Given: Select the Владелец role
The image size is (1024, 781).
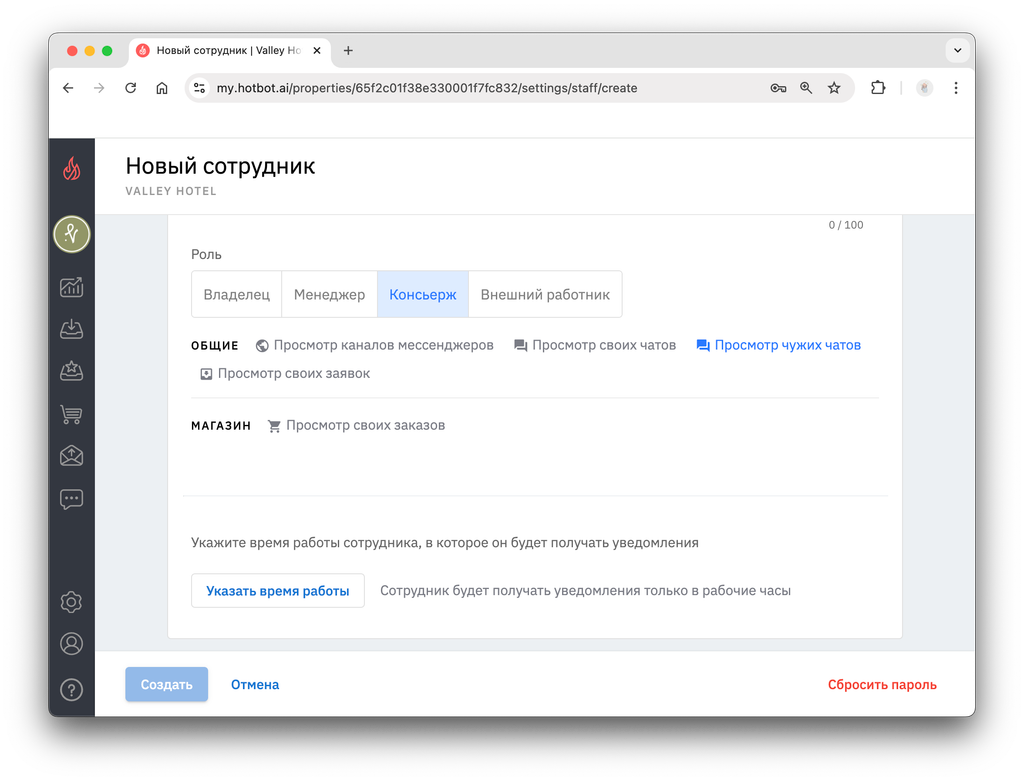Looking at the screenshot, I should click(x=236, y=295).
